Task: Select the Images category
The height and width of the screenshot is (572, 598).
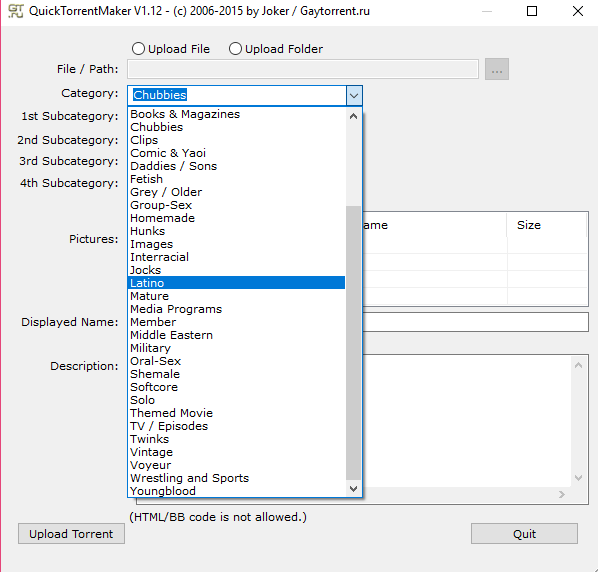Action: tap(236, 244)
